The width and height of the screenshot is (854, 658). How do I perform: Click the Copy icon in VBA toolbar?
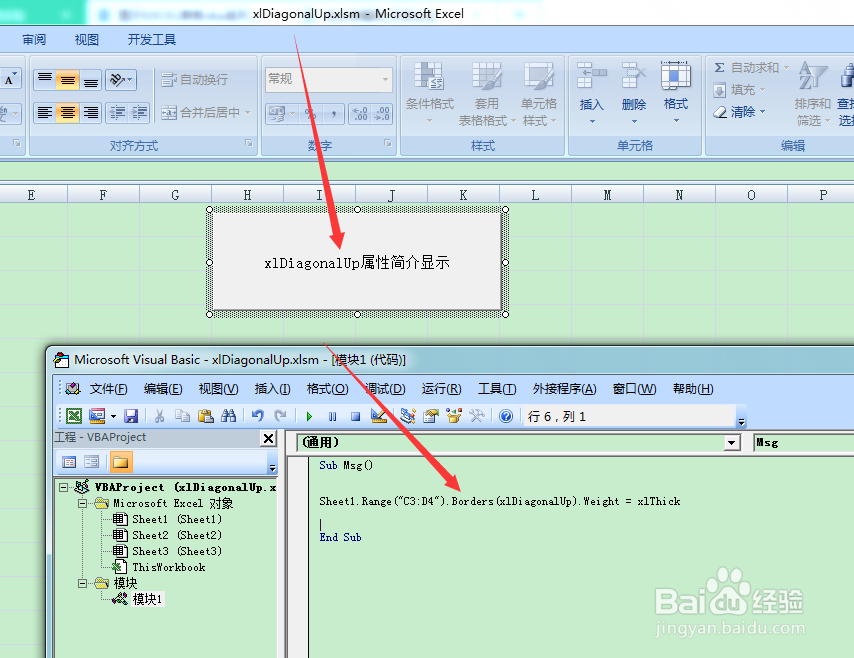click(x=182, y=416)
